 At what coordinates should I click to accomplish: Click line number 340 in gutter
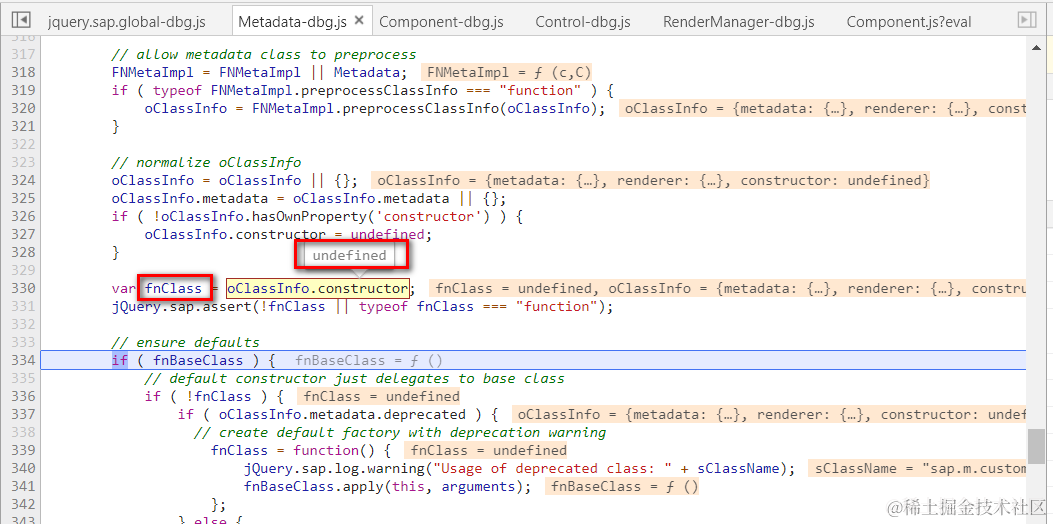click(24, 468)
